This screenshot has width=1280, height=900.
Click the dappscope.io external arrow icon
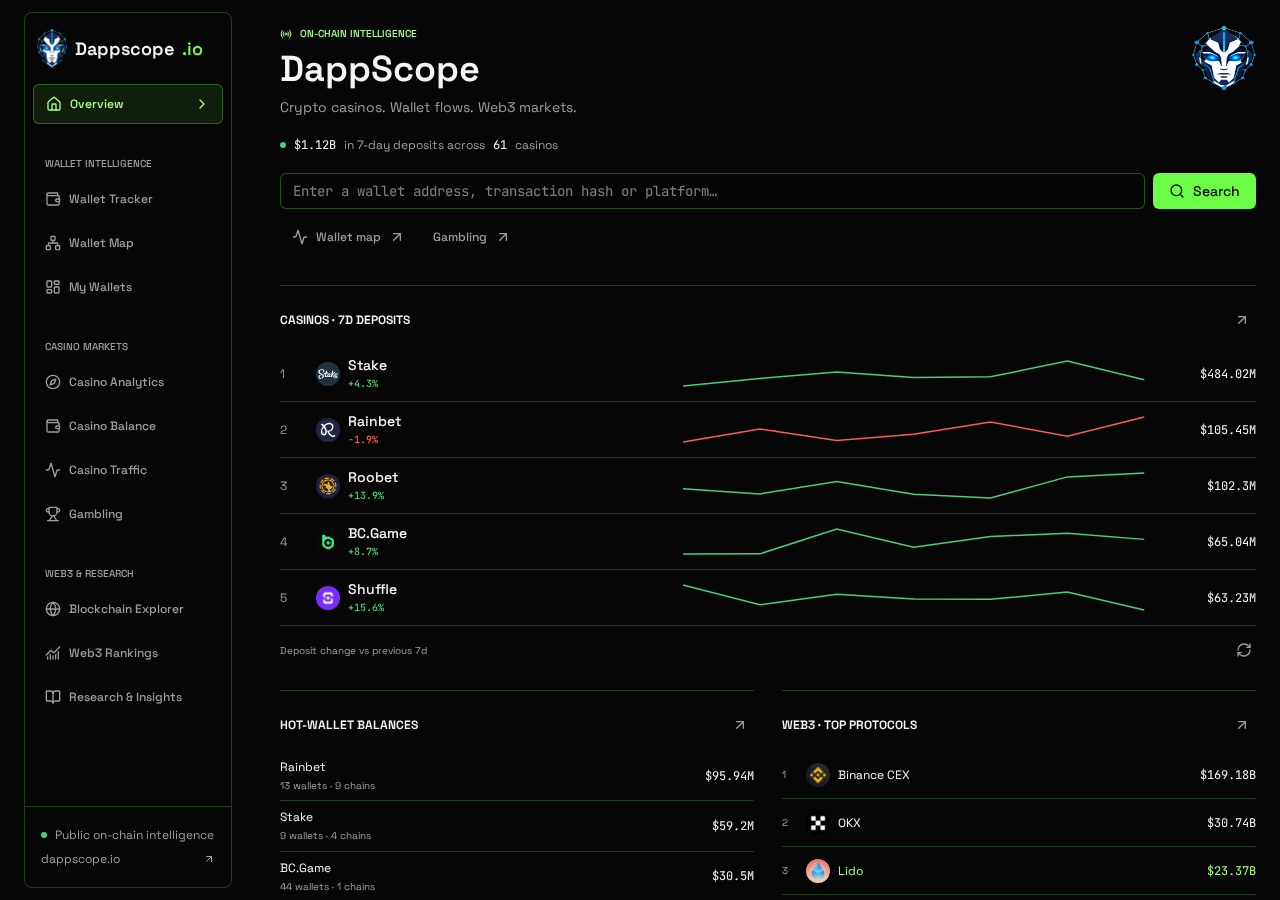tap(209, 859)
